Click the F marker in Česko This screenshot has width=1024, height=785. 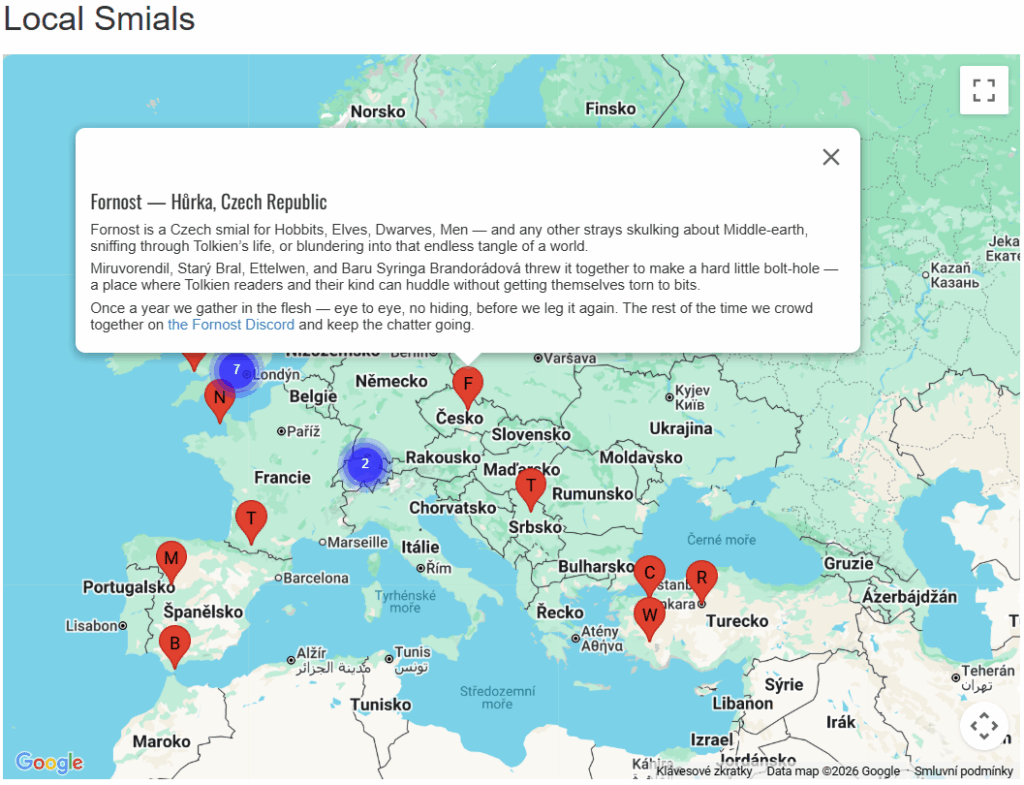[x=467, y=385]
